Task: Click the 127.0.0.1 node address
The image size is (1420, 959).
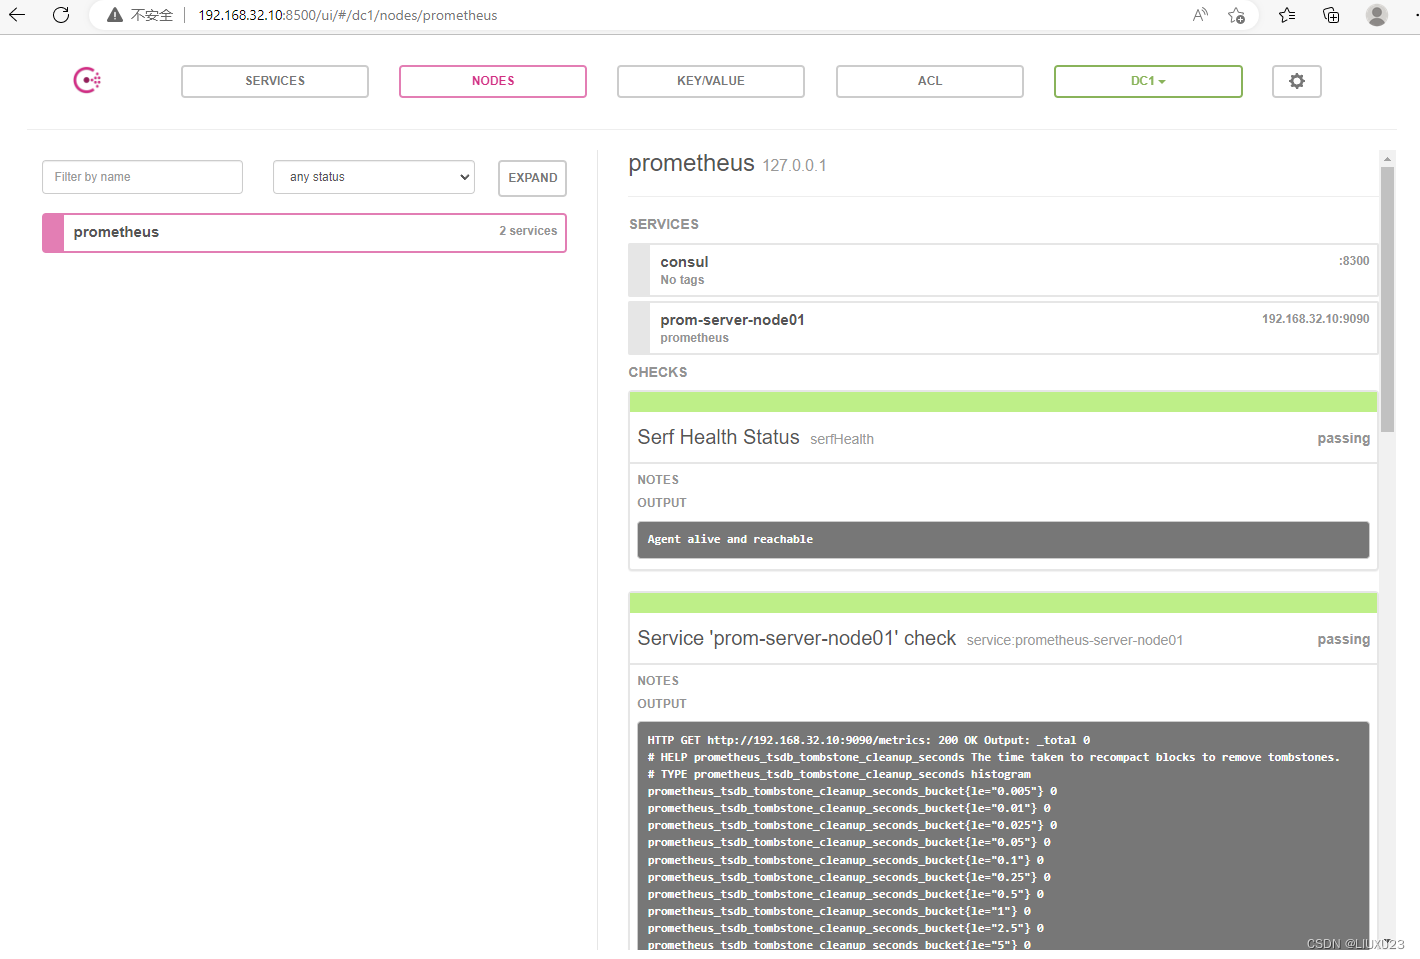Action: click(x=794, y=166)
